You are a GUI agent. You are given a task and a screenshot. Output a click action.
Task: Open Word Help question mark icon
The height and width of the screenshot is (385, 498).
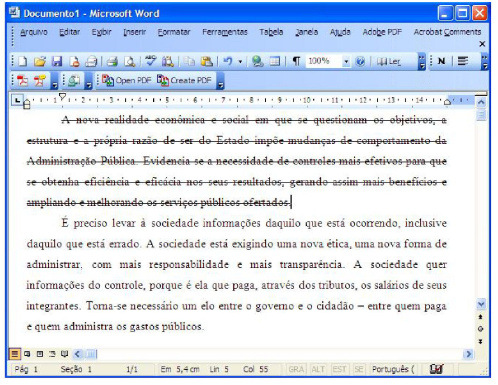[360, 61]
